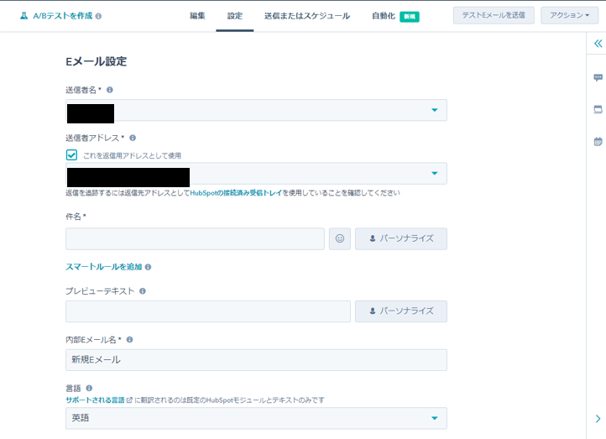Switch to the 編集 tab

(197, 16)
